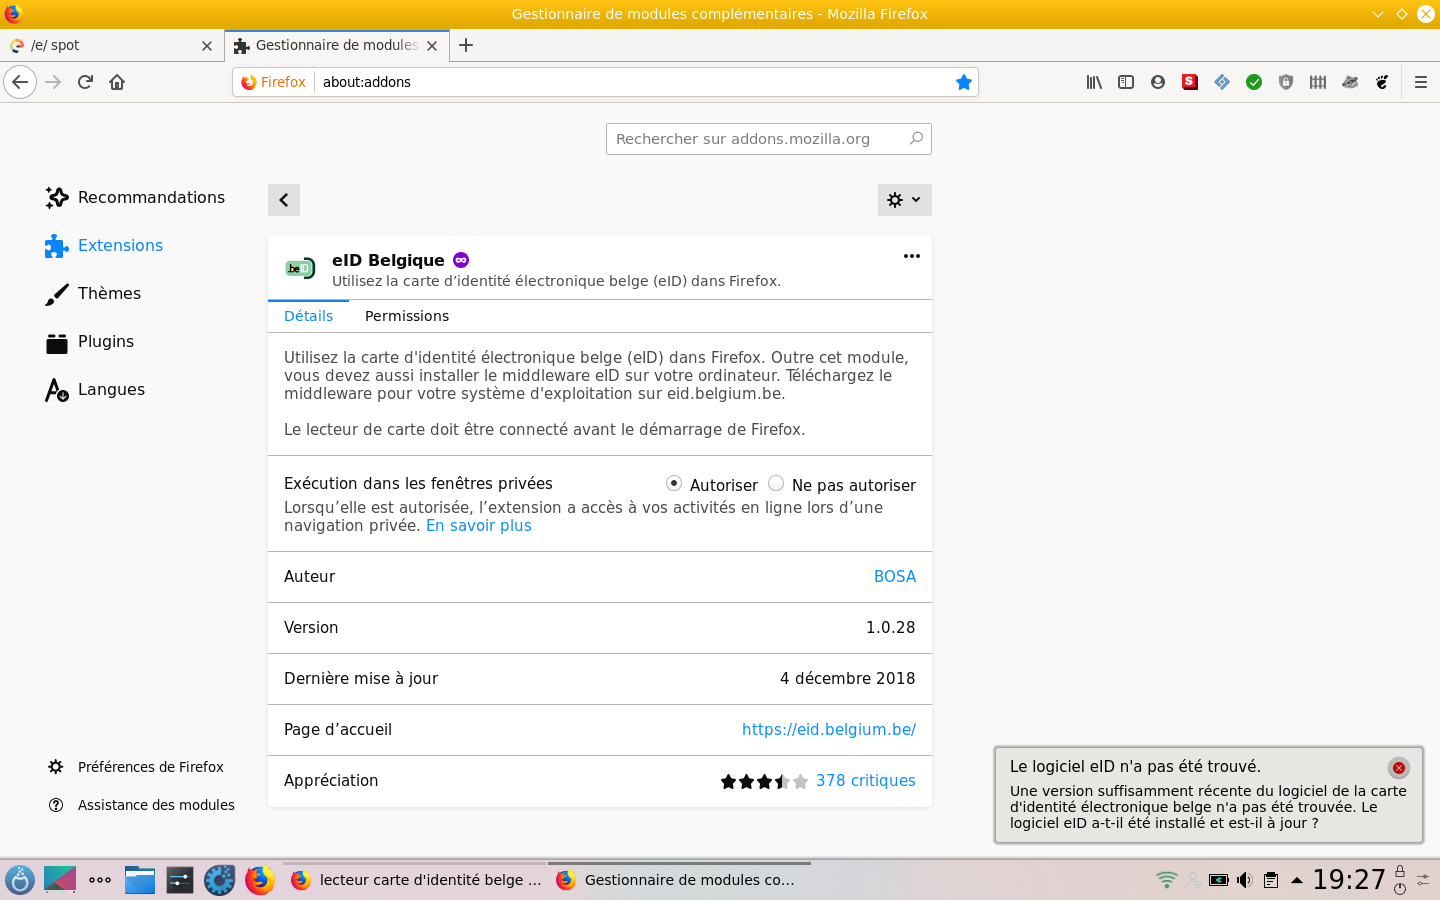Click the date 4 décembre 2018

[848, 679]
